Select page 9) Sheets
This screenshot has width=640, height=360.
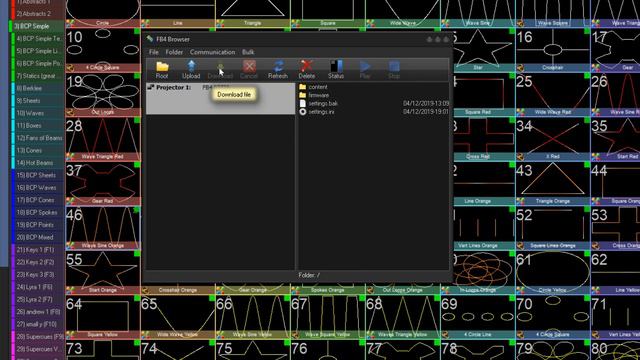pos(38,101)
